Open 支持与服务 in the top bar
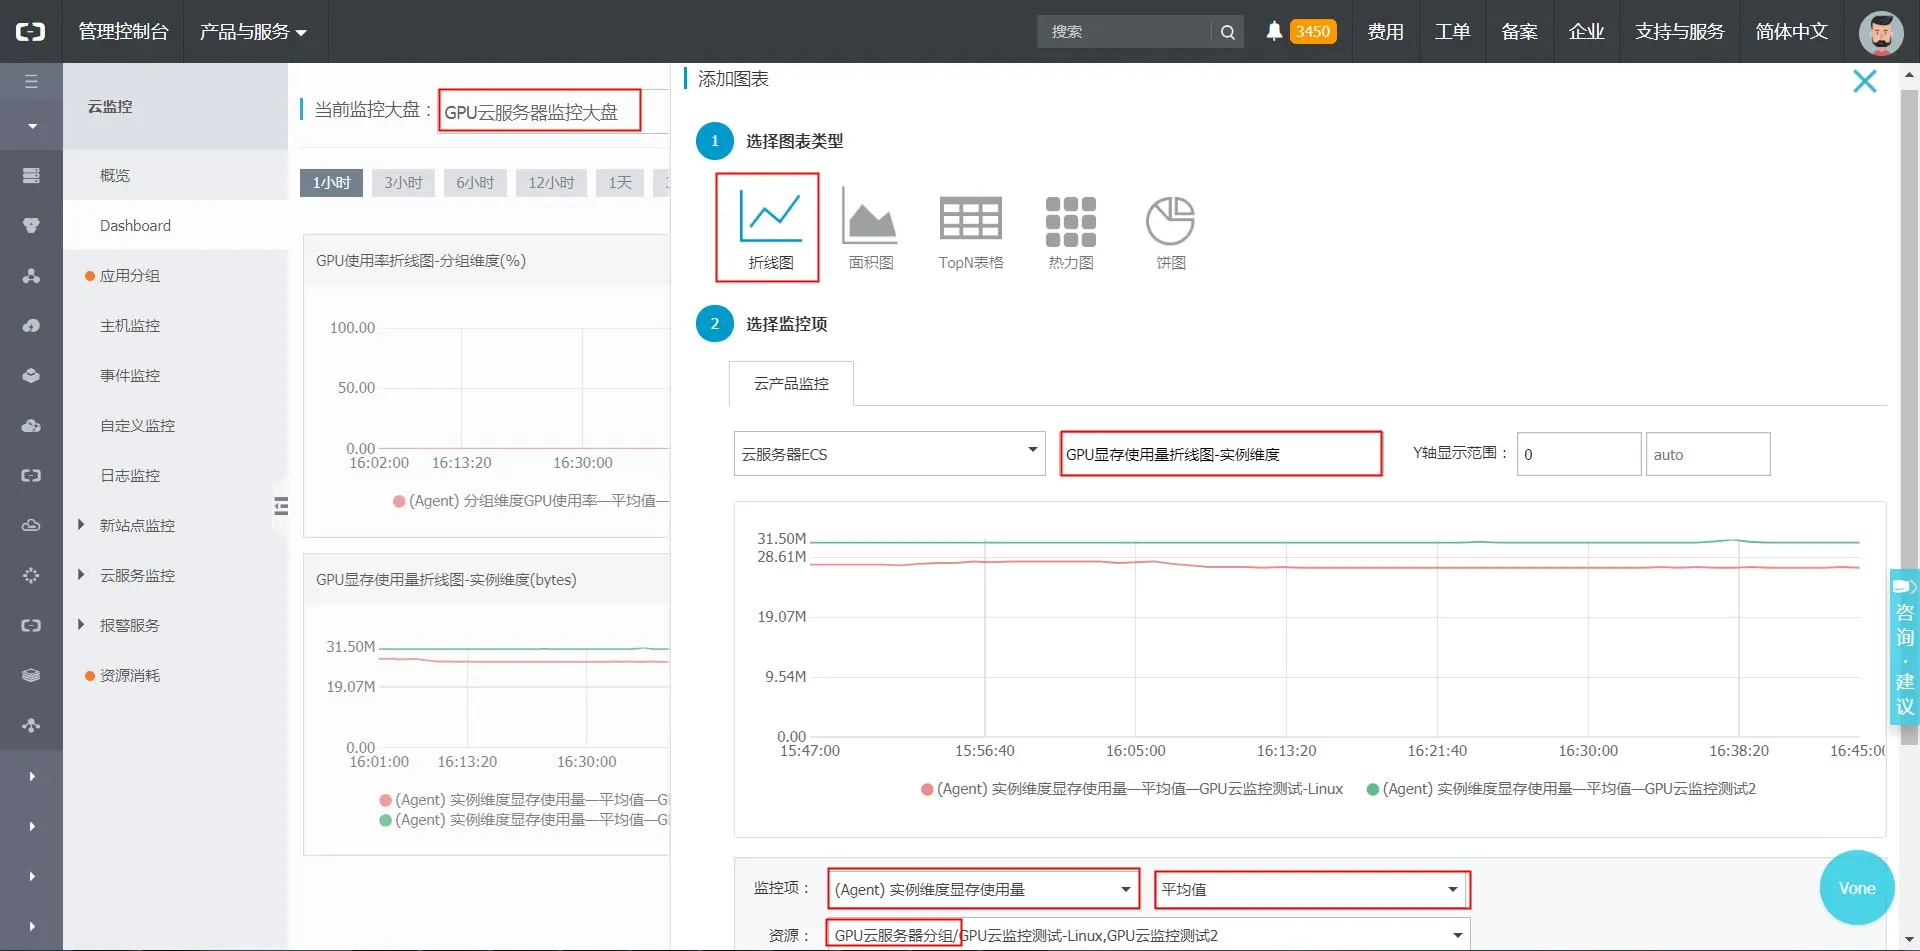Screen dimensions: 1920x951 pyautogui.click(x=1680, y=32)
